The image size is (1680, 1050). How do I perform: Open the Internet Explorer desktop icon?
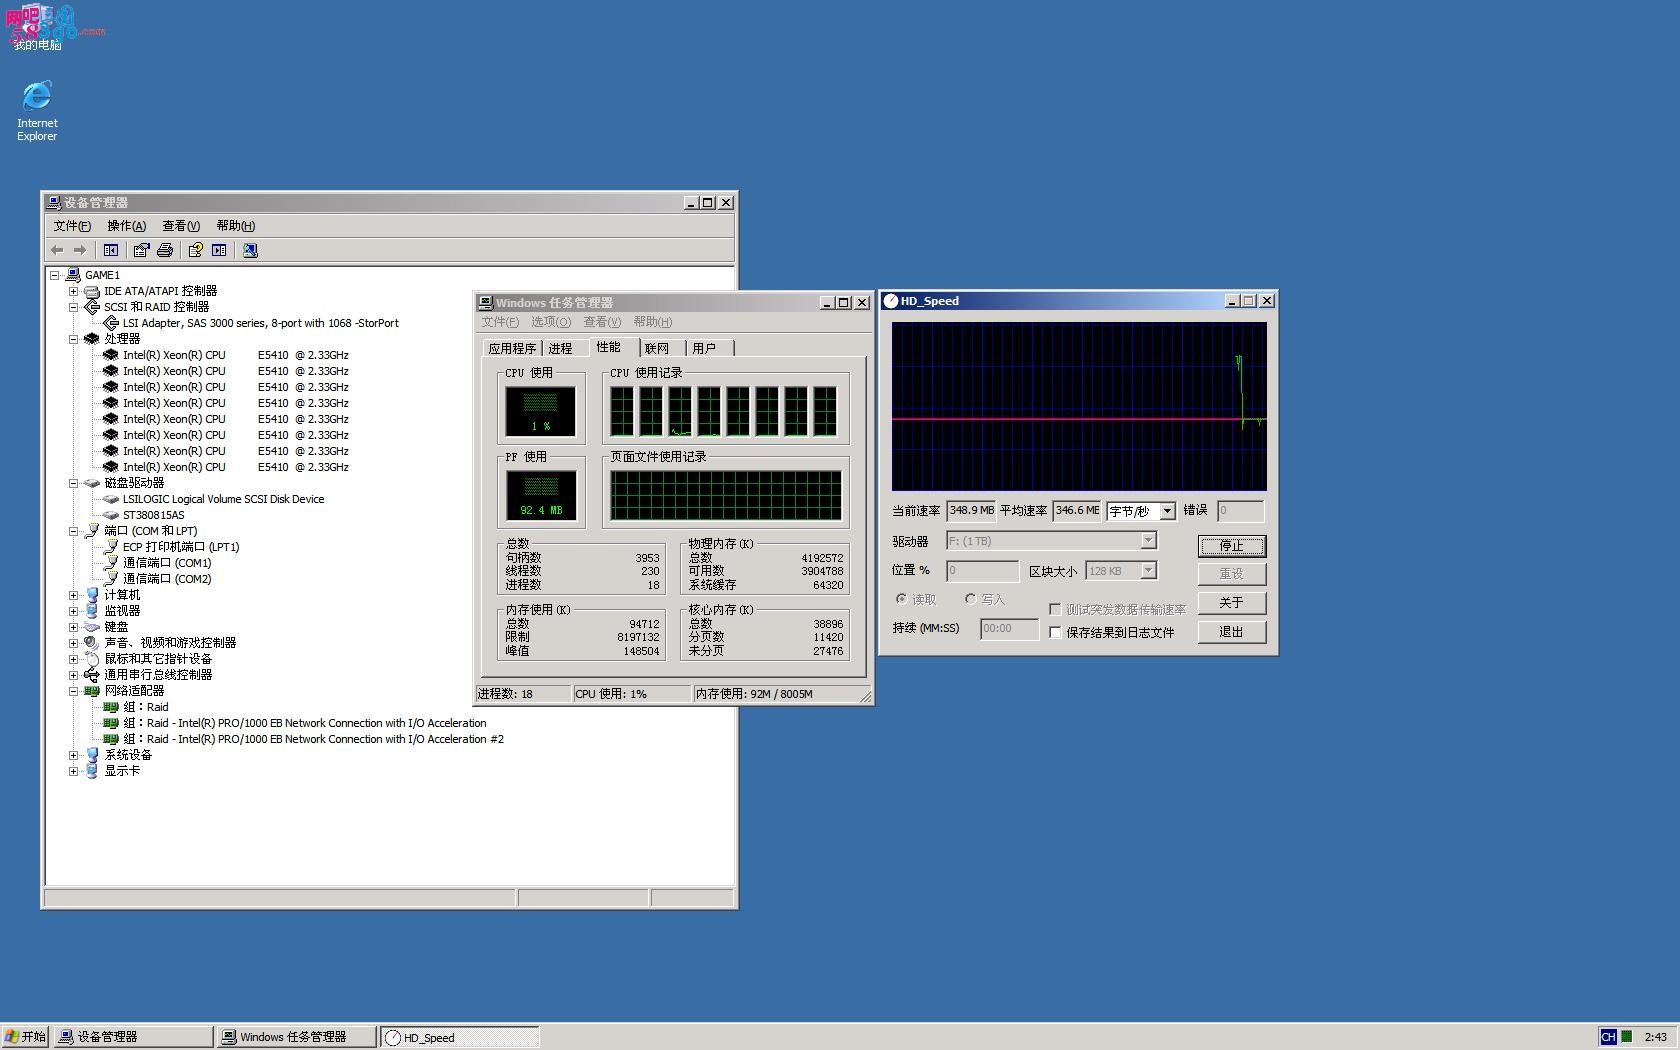(37, 110)
